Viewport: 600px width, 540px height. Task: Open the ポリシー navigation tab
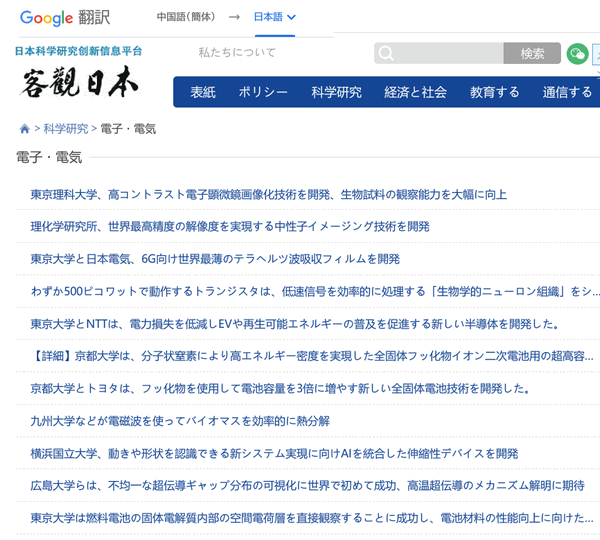point(263,92)
